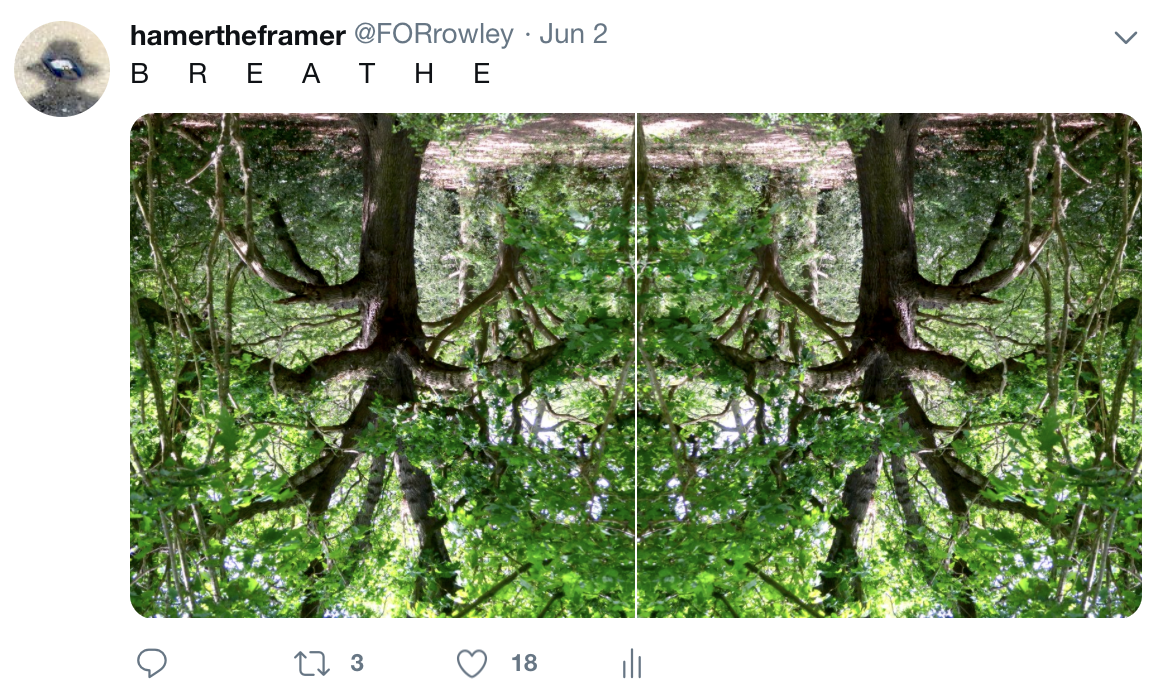Open hamertheframer's profile avatar
This screenshot has width=1155, height=692.
coord(62,69)
